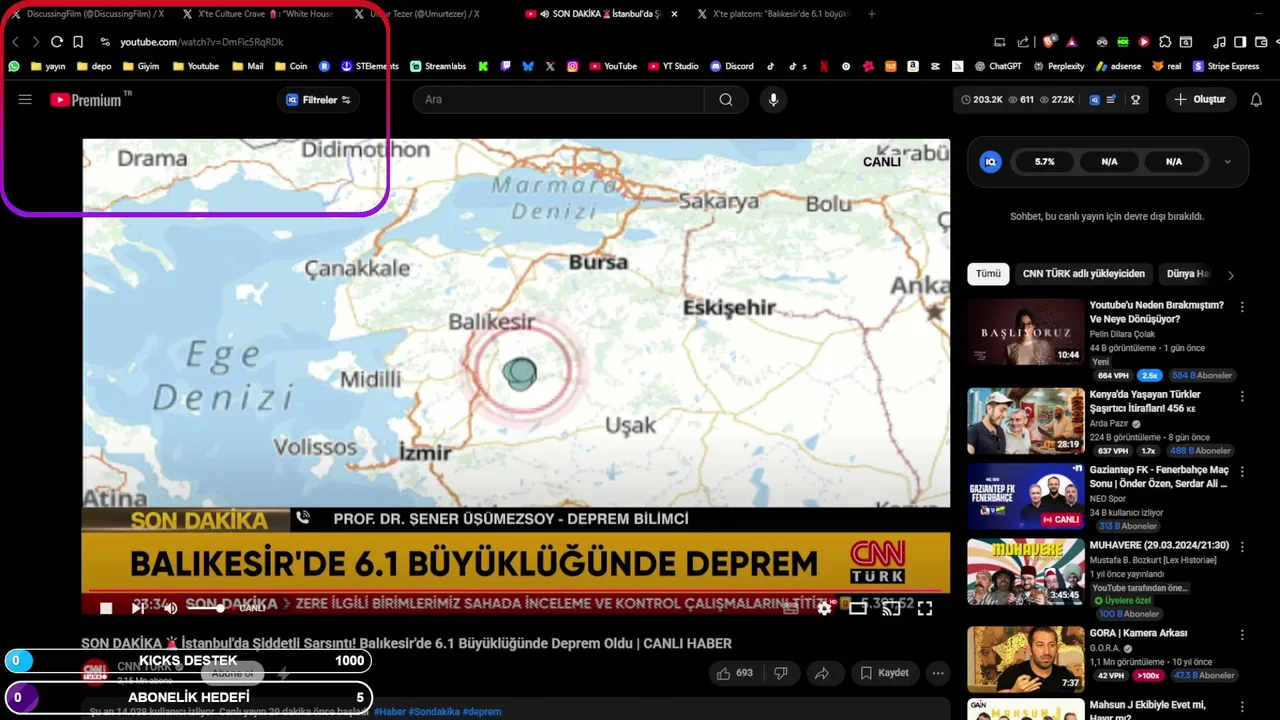Open player settings gear icon
The width and height of the screenshot is (1280, 720).
pyautogui.click(x=824, y=607)
